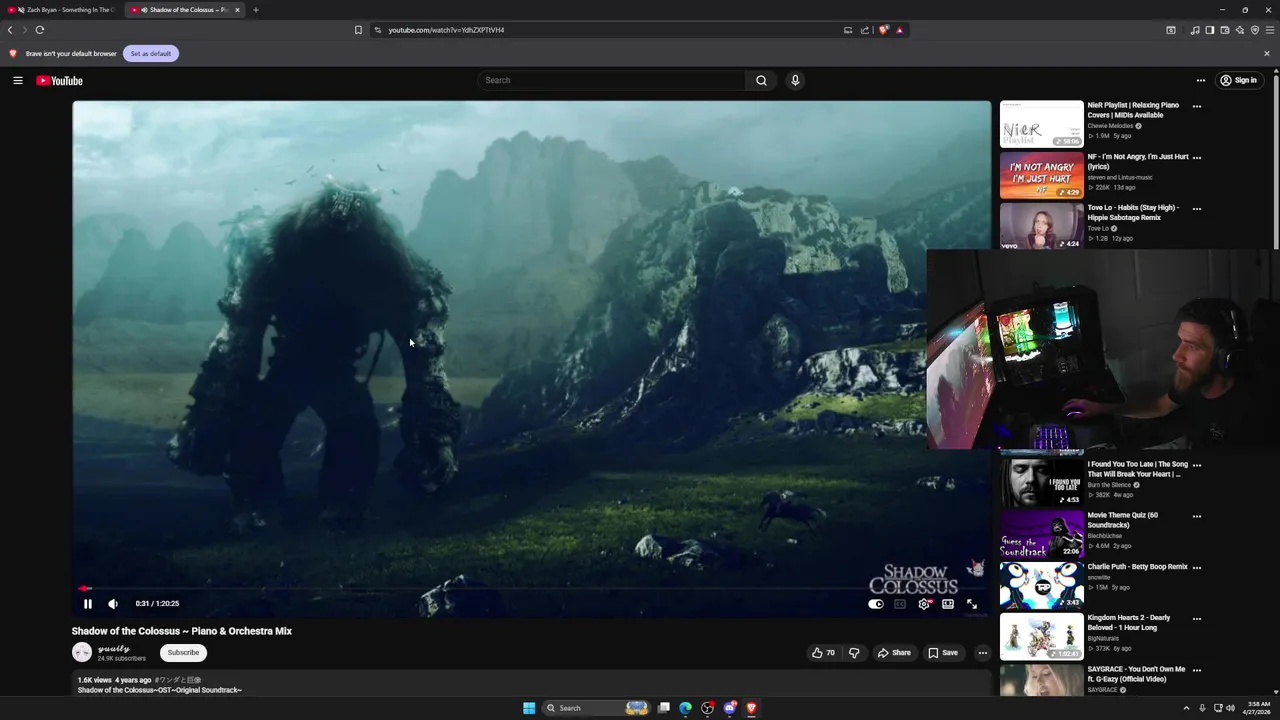1280x720 pixels.
Task: Dismiss the default browser notification bar
Action: tap(1267, 53)
